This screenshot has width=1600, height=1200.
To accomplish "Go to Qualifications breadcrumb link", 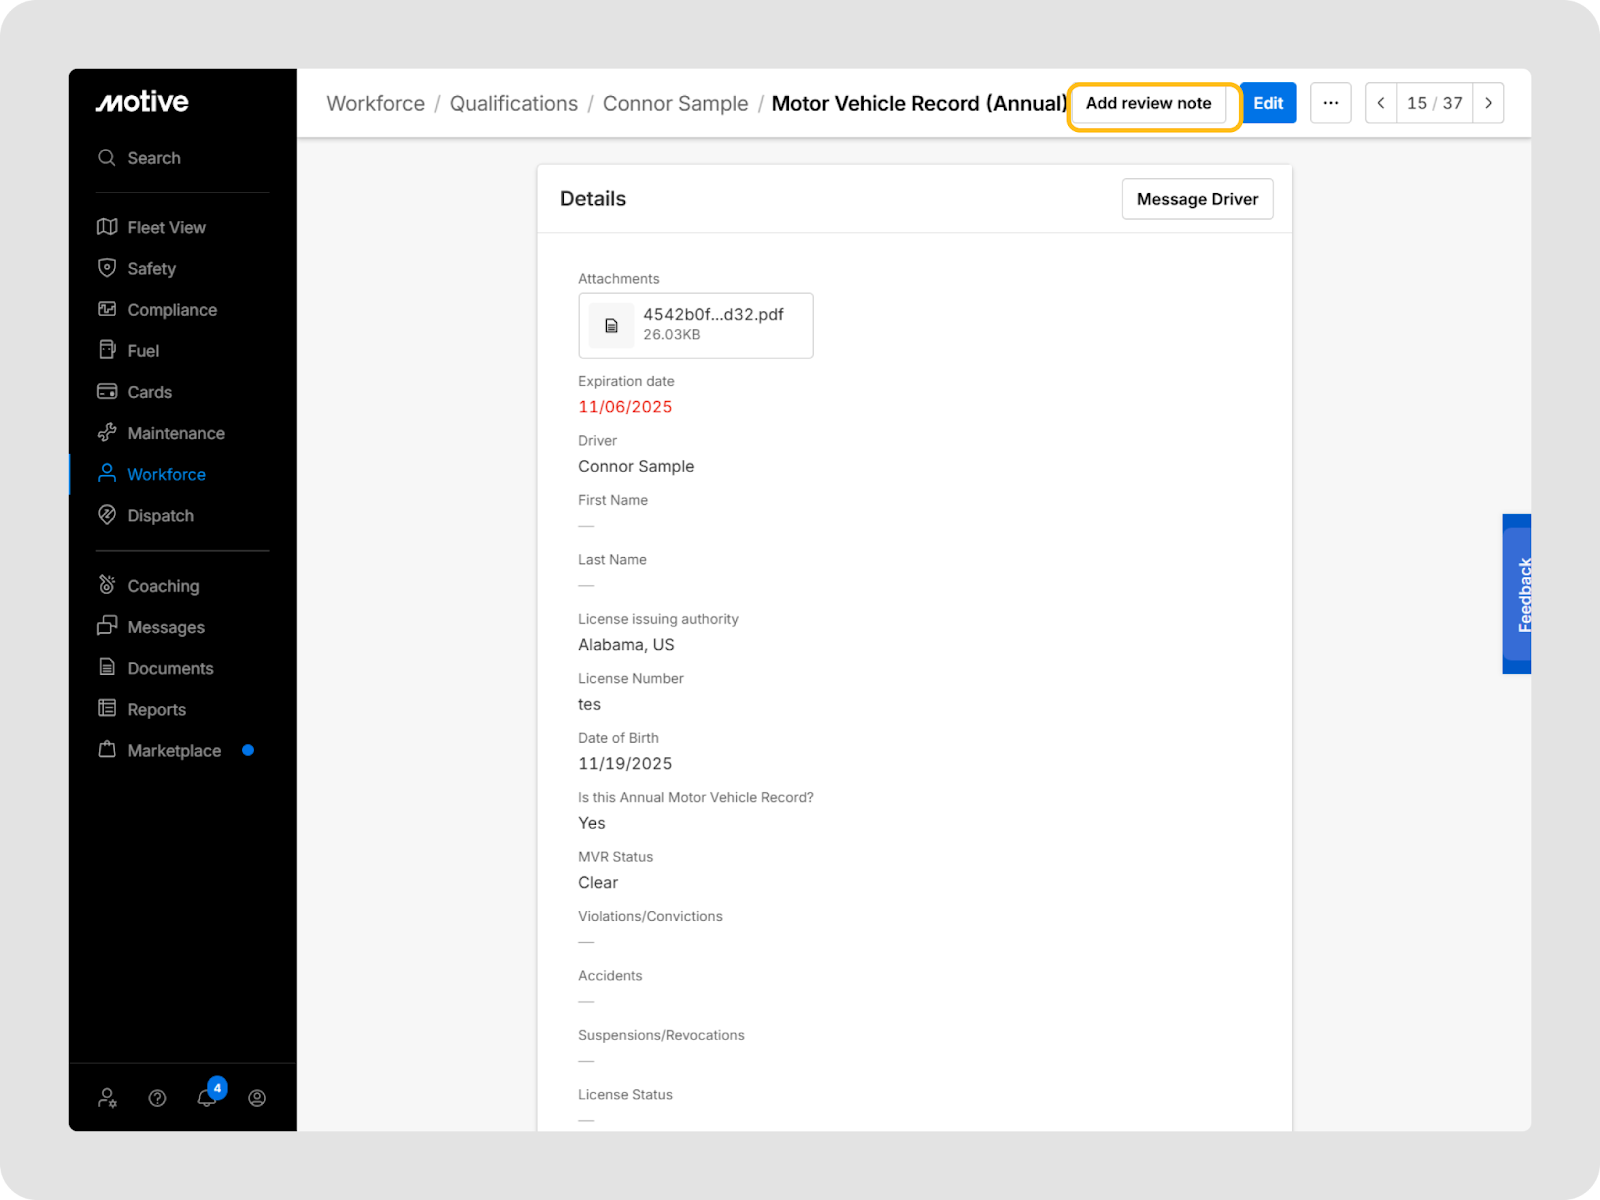I will [x=513, y=104].
